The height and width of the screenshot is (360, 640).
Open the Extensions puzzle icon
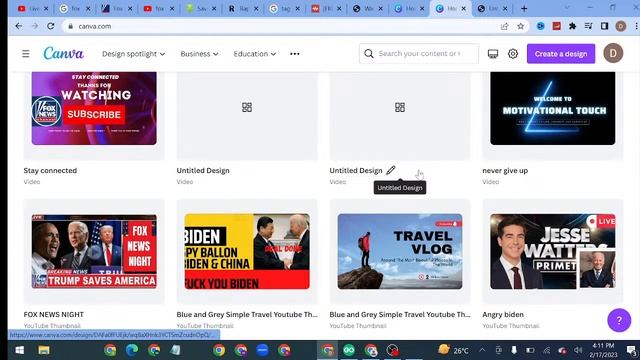(x=572, y=26)
